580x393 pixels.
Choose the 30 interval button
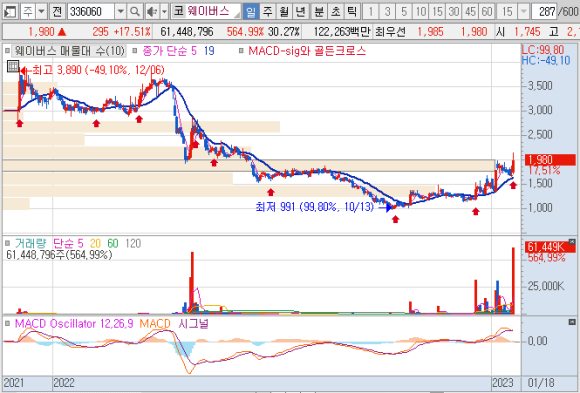(454, 11)
